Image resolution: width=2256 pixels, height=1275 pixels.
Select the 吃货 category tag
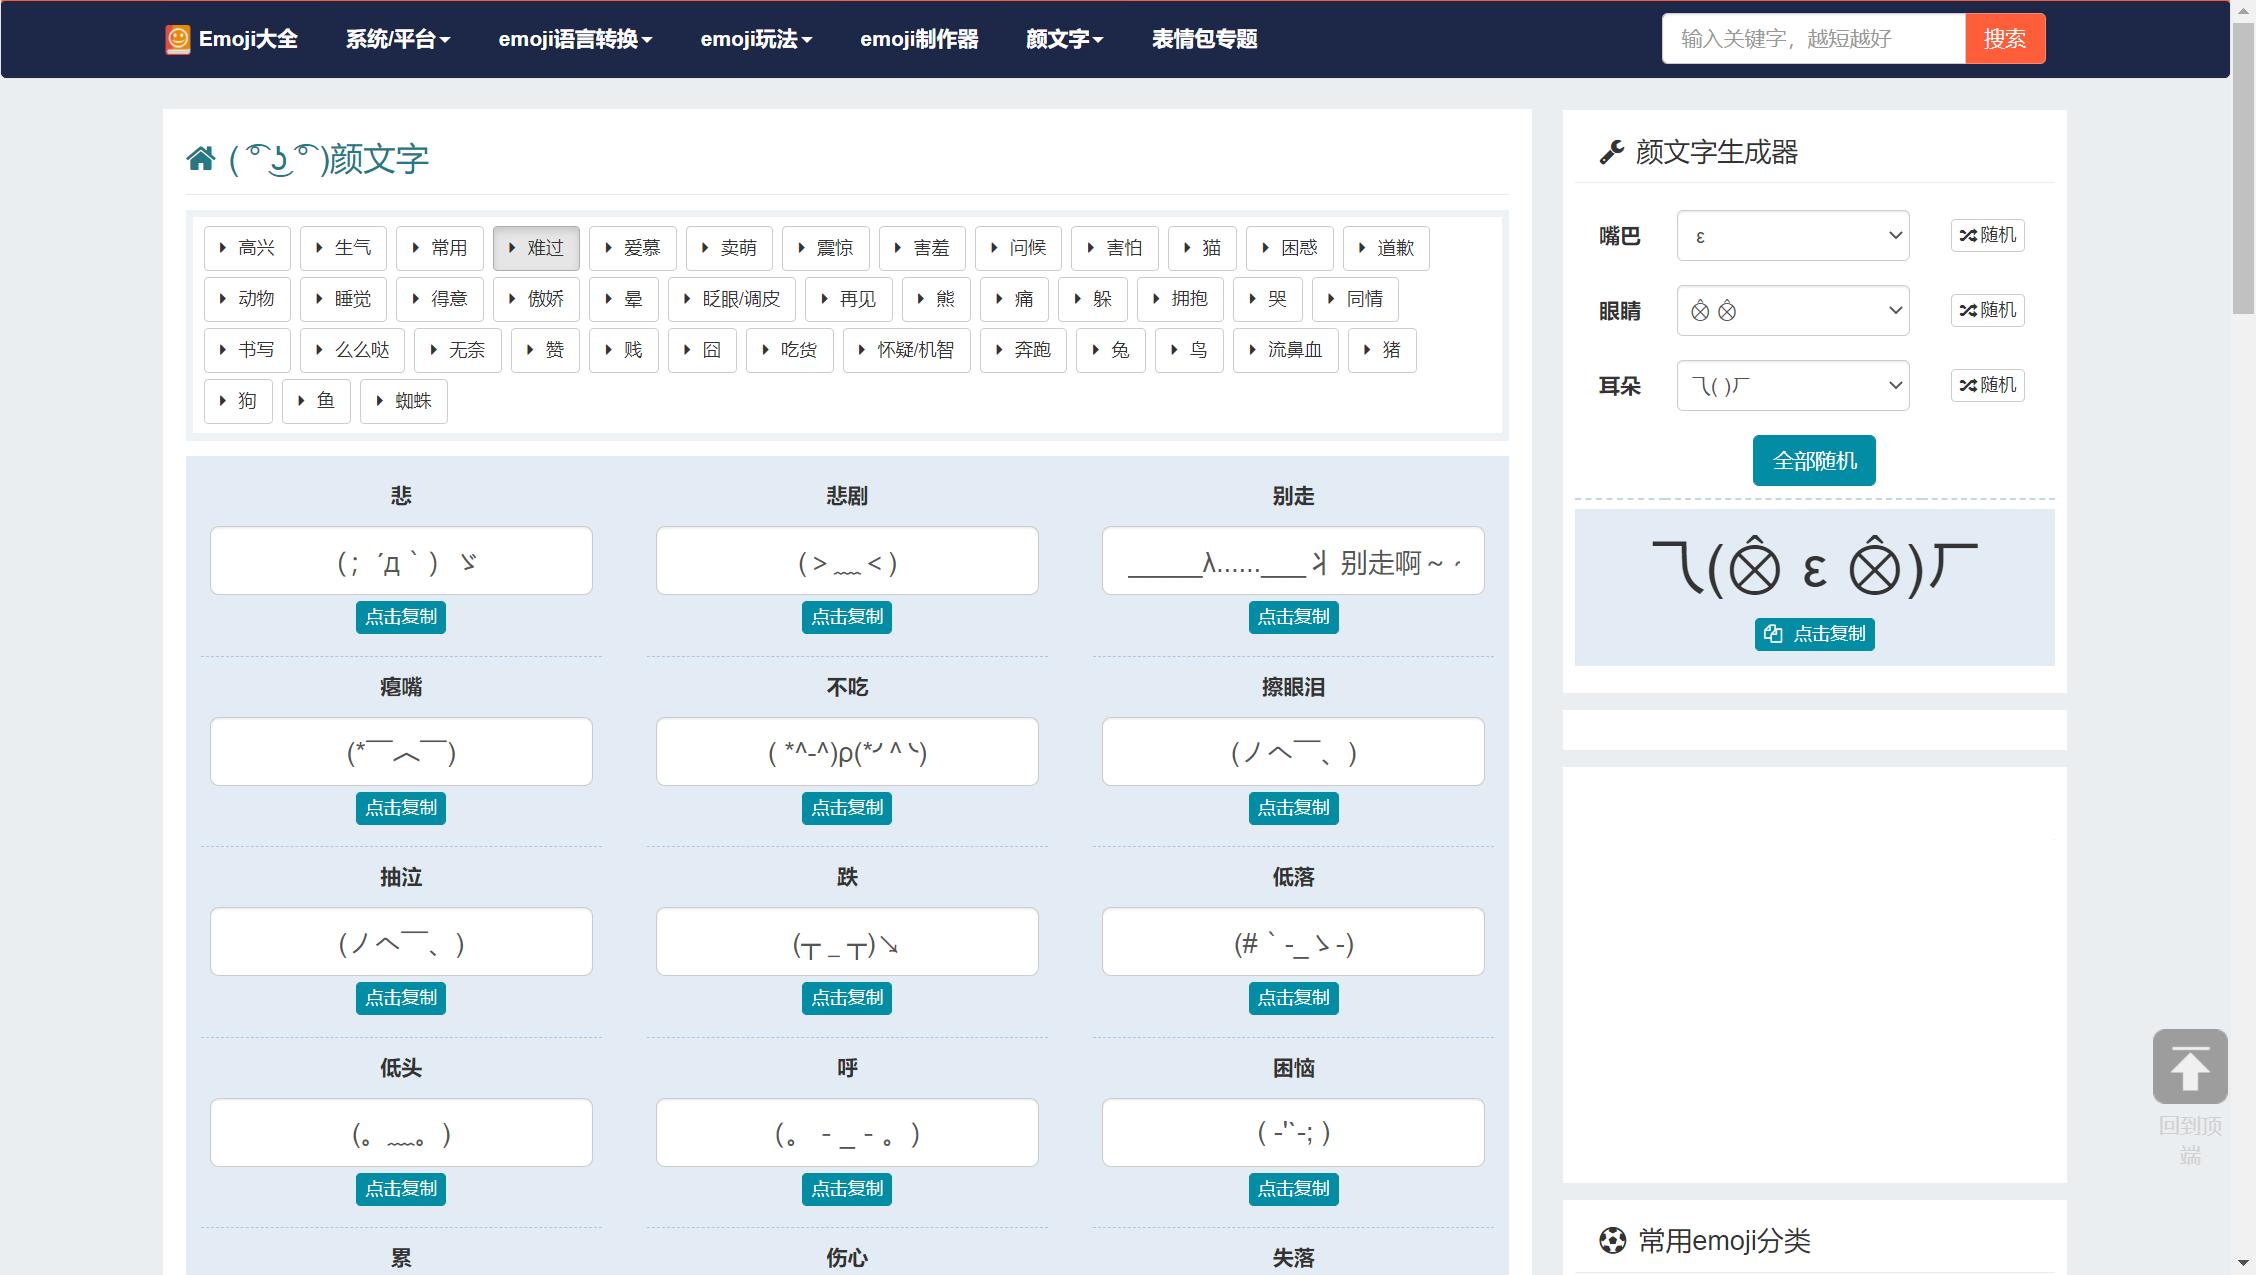point(789,350)
